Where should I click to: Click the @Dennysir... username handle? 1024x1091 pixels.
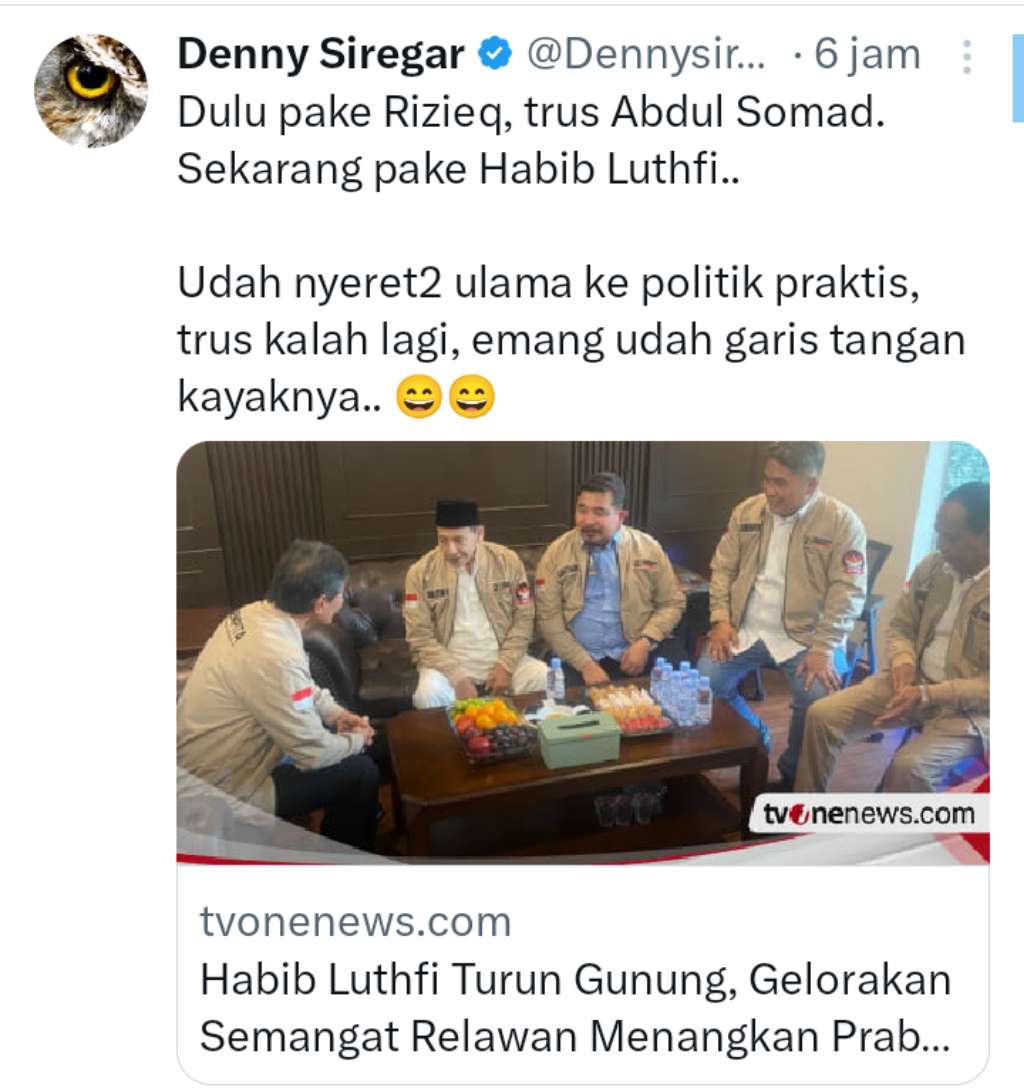coord(646,54)
